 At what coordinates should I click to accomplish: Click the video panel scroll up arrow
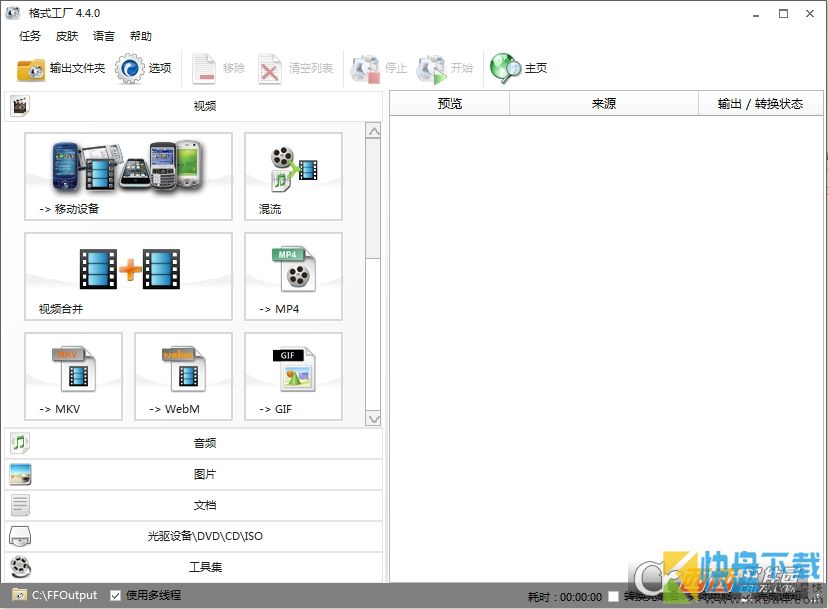373,131
